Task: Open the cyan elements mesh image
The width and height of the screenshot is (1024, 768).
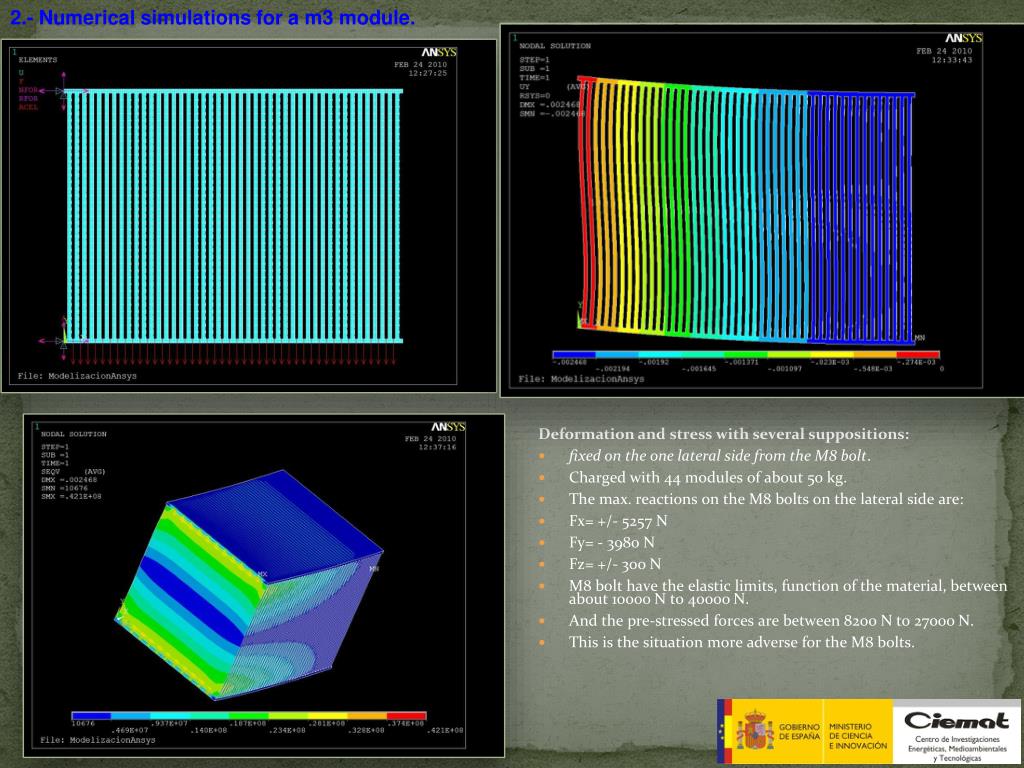Action: (x=235, y=215)
